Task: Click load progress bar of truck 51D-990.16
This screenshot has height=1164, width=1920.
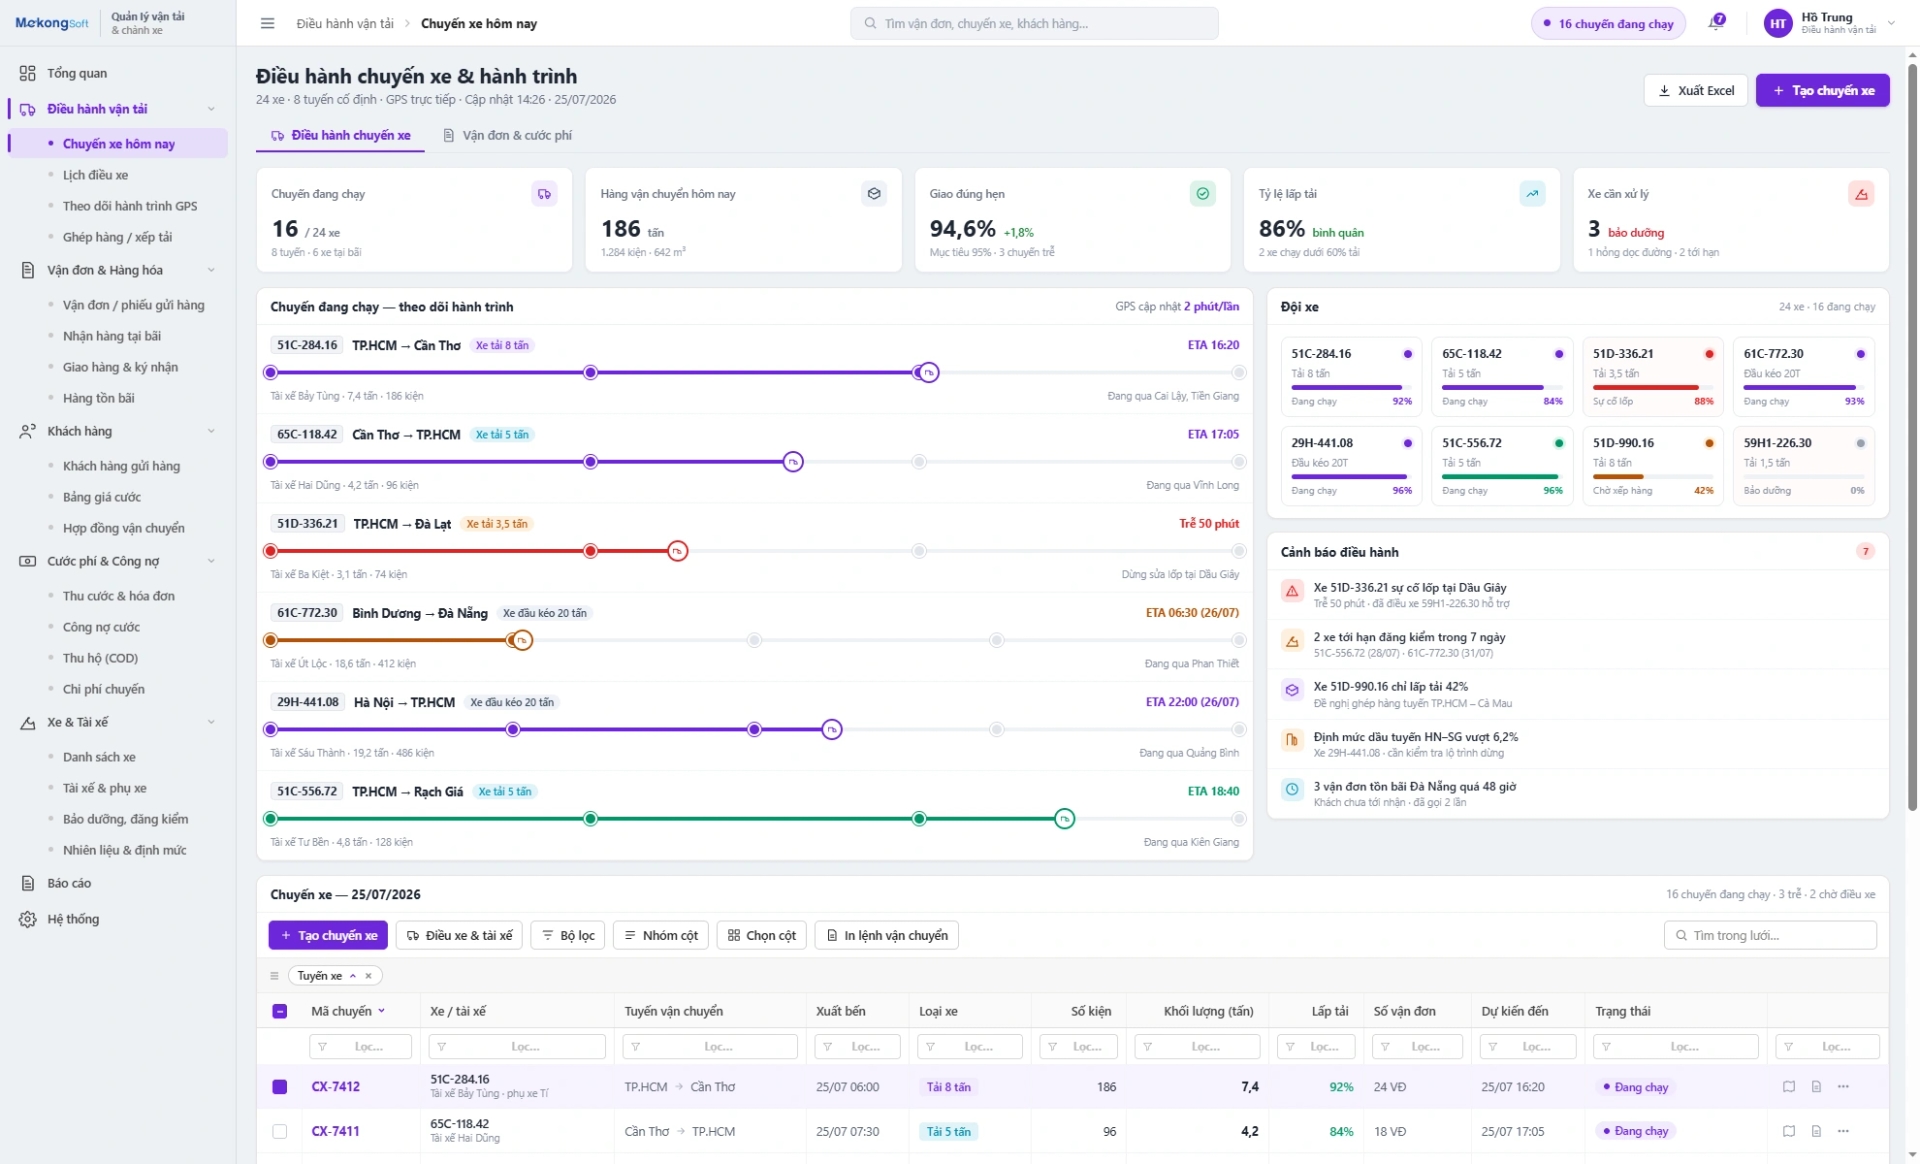Action: [x=1651, y=477]
